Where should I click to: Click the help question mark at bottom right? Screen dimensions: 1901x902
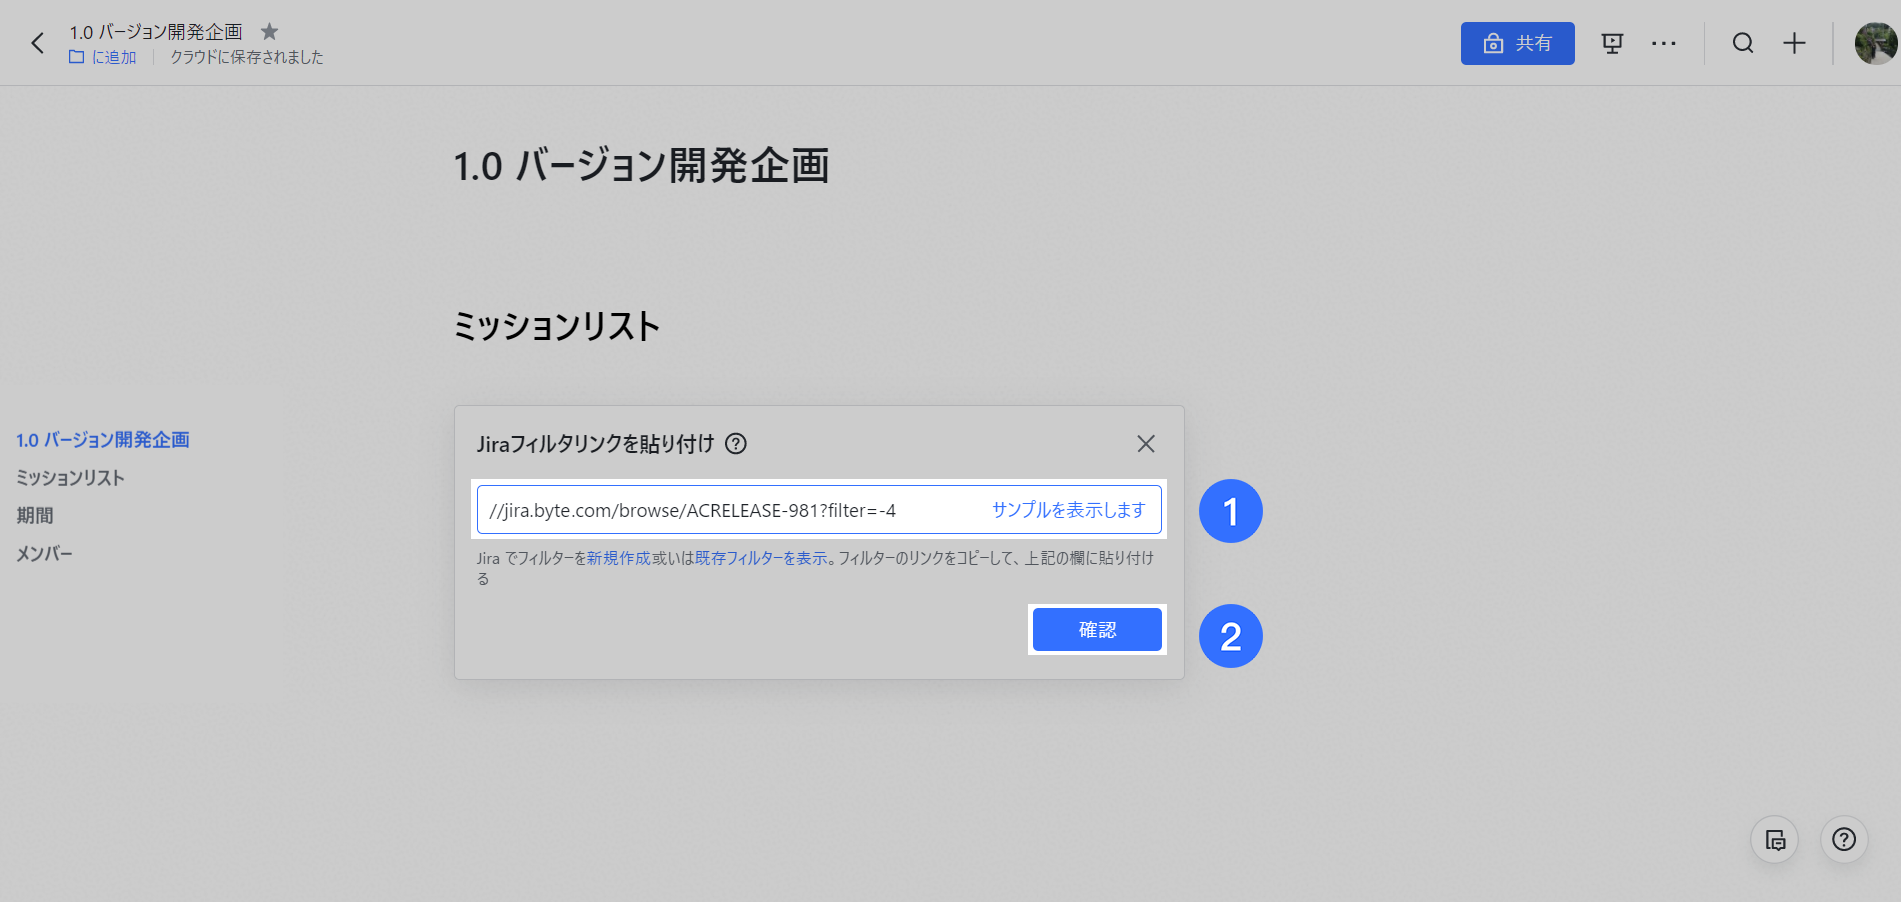(x=1844, y=840)
